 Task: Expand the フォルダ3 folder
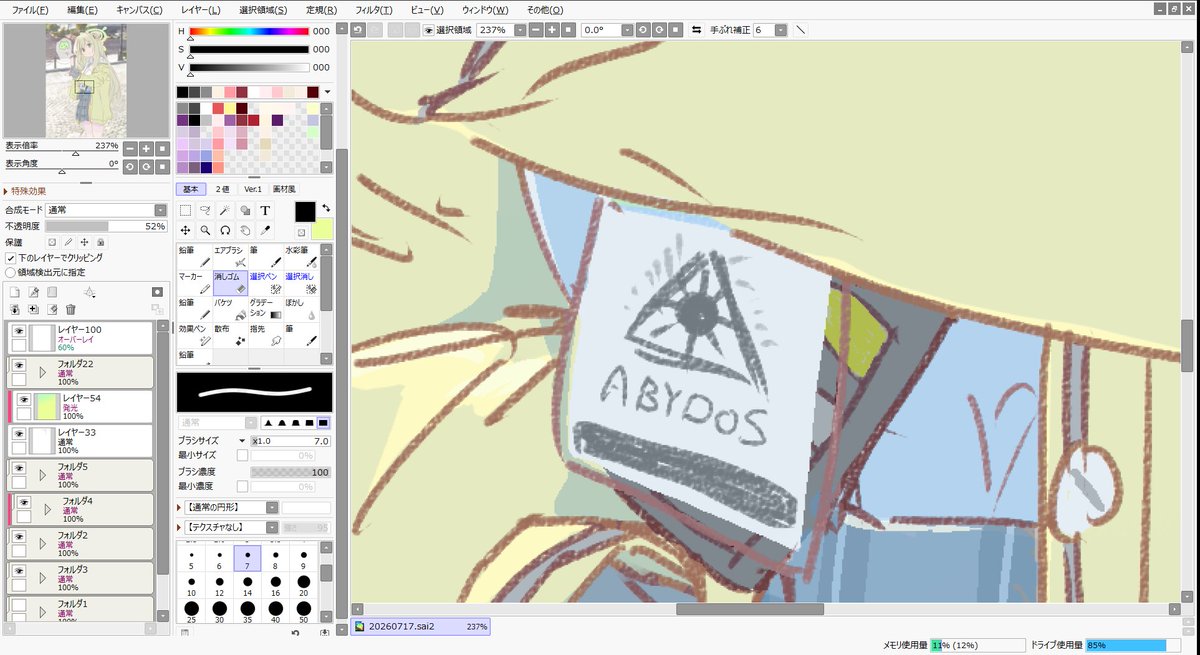pyautogui.click(x=42, y=578)
